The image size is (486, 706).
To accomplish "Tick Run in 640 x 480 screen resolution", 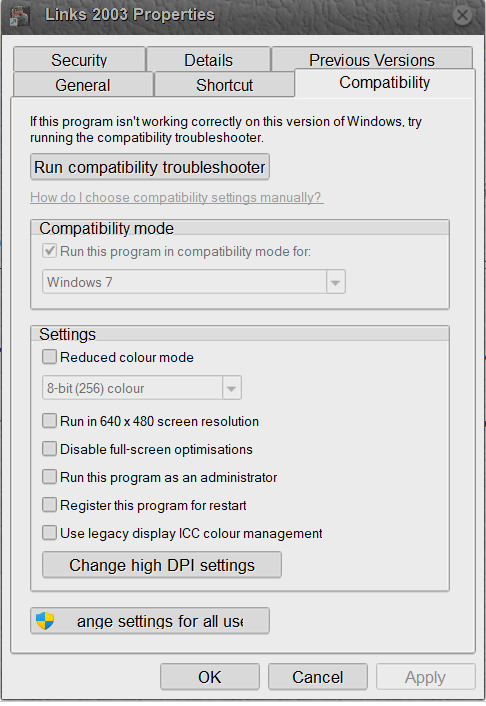I will (50, 421).
